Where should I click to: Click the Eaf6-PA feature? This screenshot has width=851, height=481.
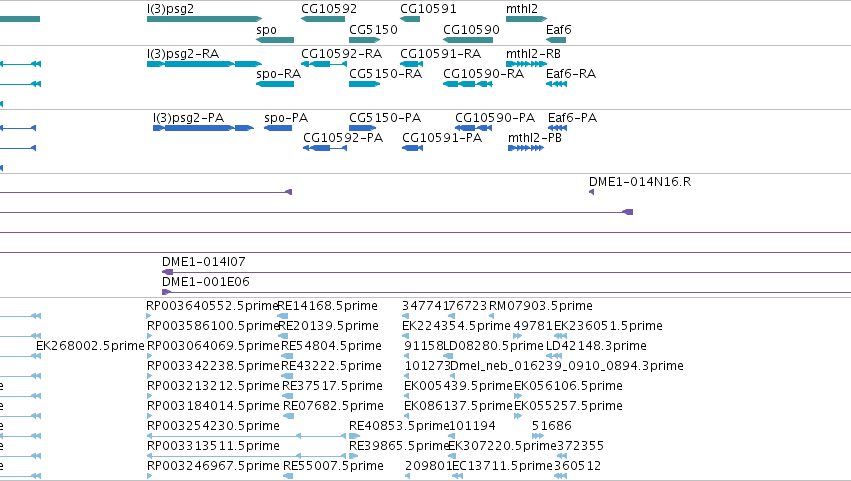(557, 128)
